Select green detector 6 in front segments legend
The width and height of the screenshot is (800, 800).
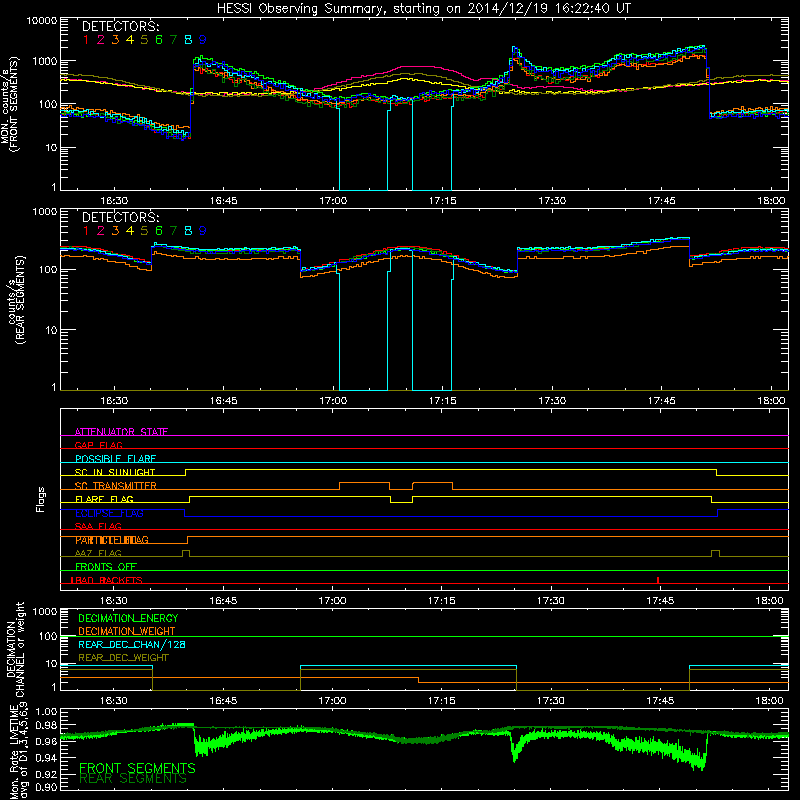[159, 39]
